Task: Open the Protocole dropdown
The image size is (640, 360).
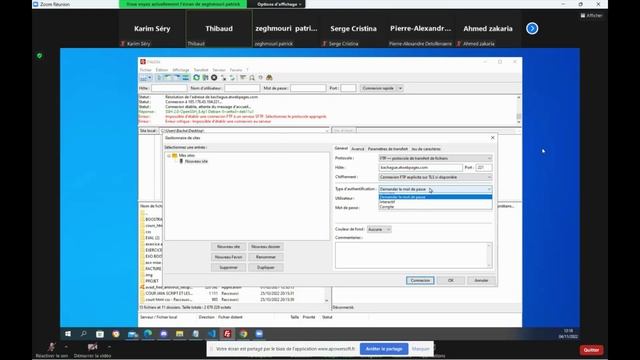Action: (x=435, y=158)
